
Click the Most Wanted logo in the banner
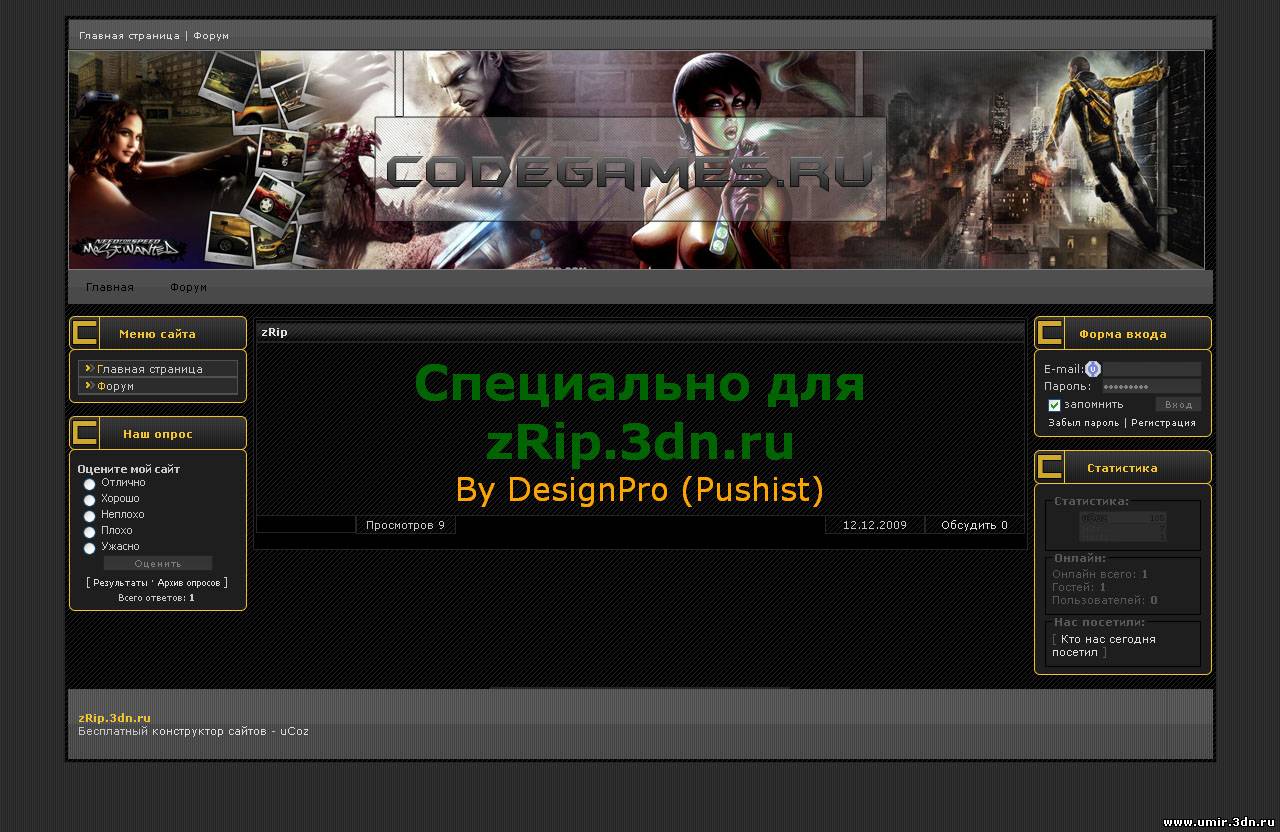tap(128, 248)
